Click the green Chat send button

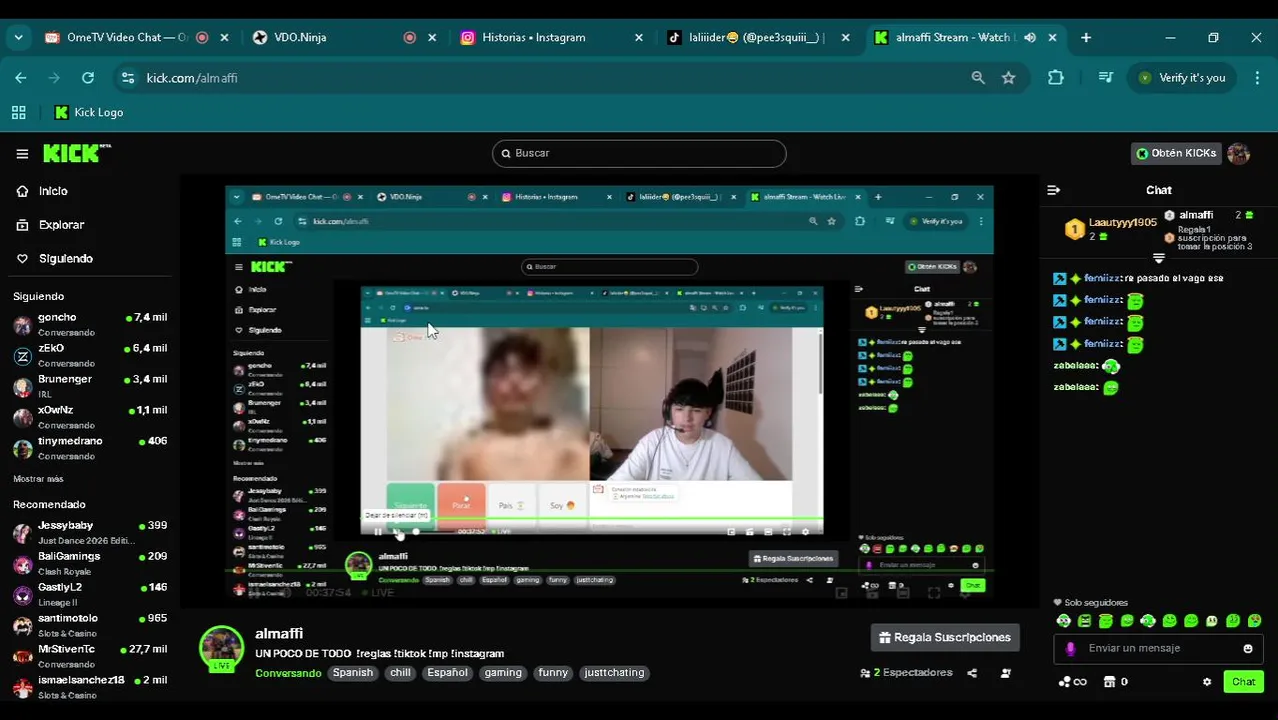coord(1243,682)
